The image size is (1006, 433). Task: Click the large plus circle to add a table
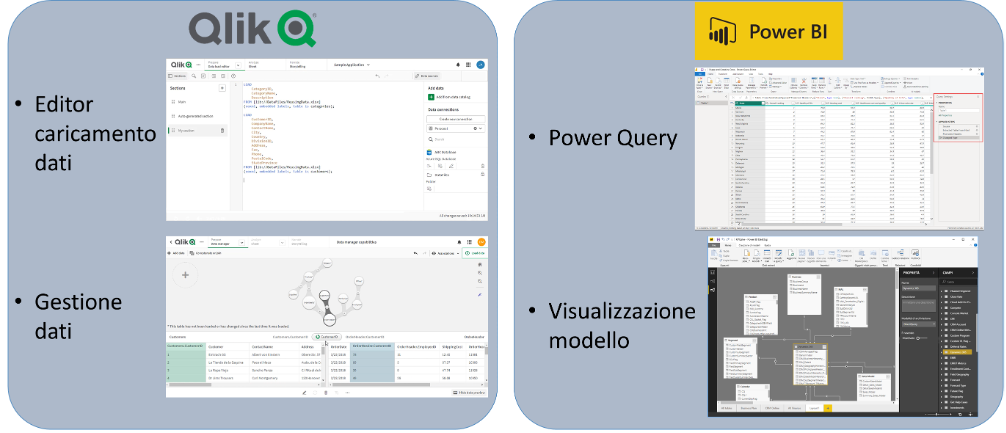coord(185,275)
